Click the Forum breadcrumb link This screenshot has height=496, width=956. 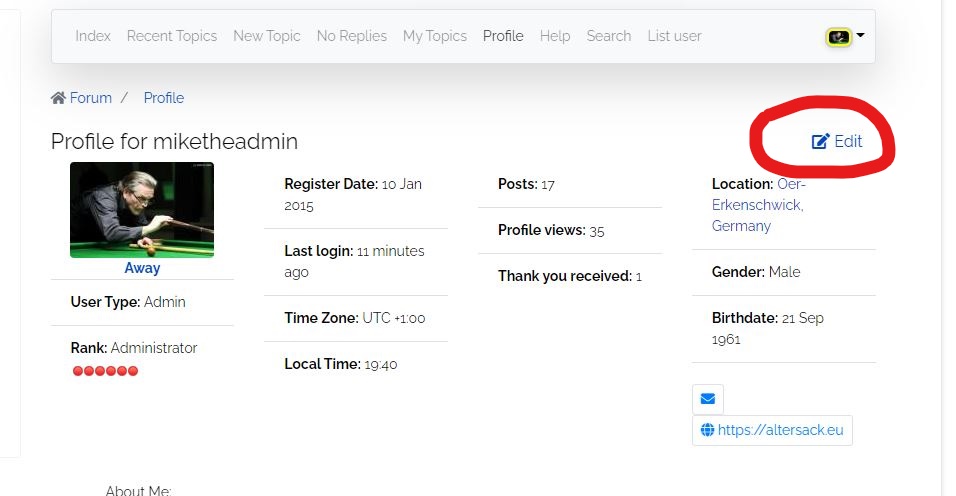click(x=90, y=98)
